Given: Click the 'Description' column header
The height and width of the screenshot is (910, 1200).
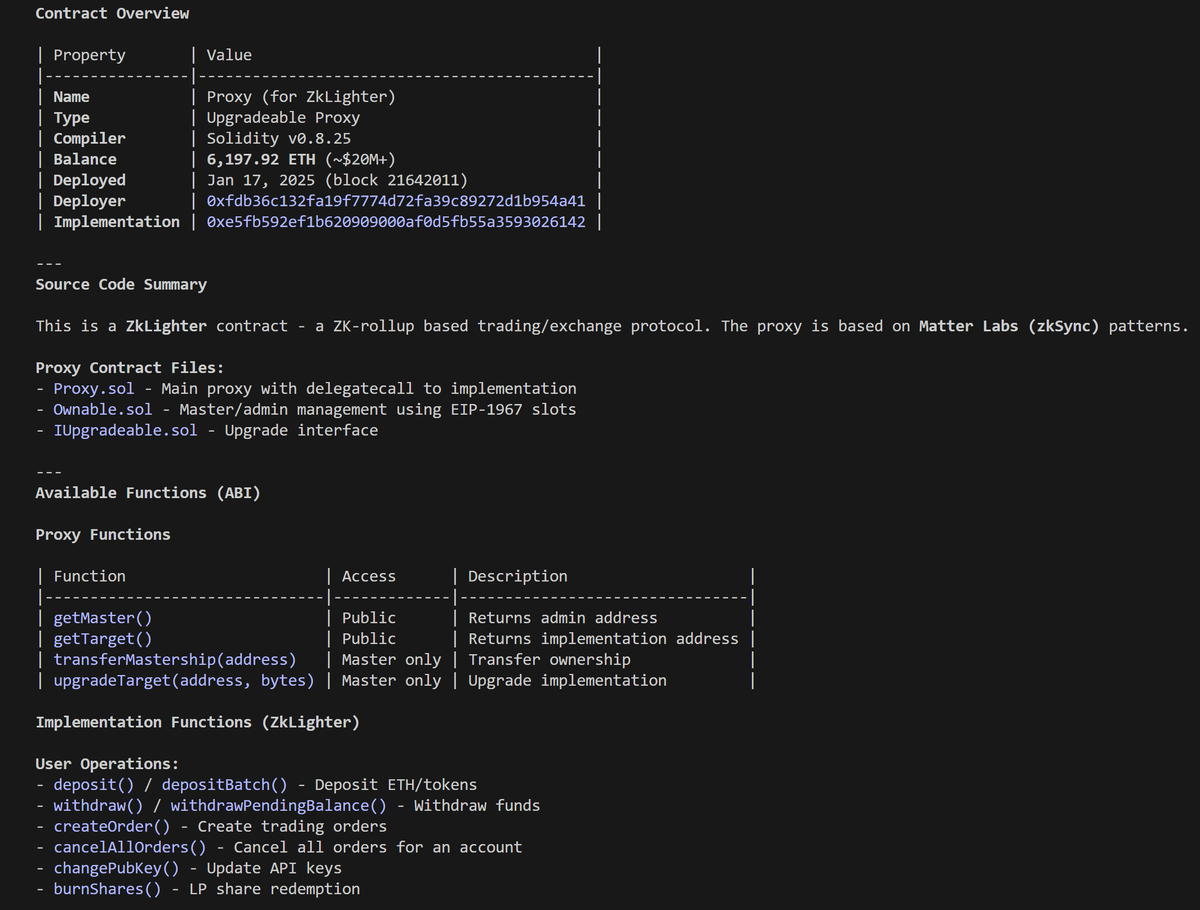Looking at the screenshot, I should click(x=518, y=576).
